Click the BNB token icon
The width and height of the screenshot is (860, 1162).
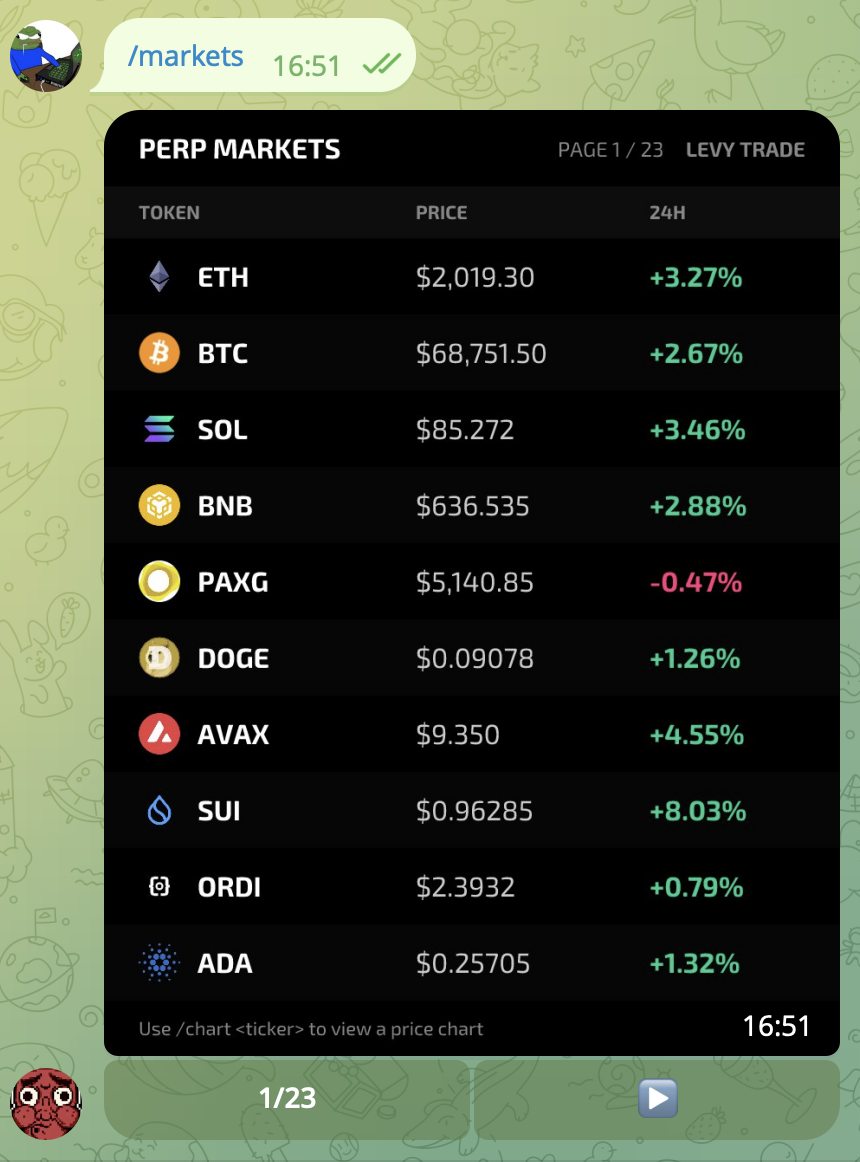point(159,506)
